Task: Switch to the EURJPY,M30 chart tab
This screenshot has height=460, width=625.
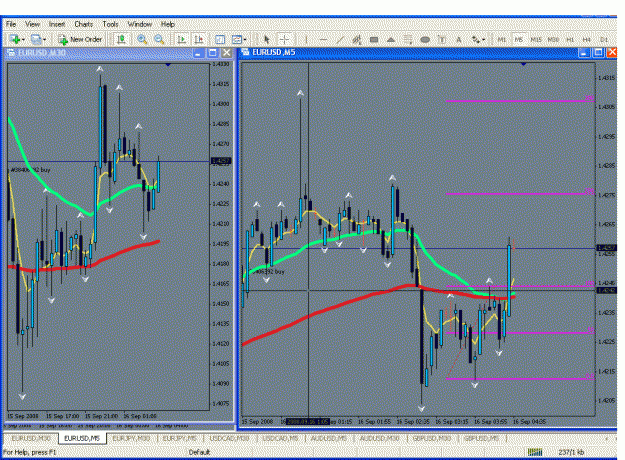Action: (131, 438)
